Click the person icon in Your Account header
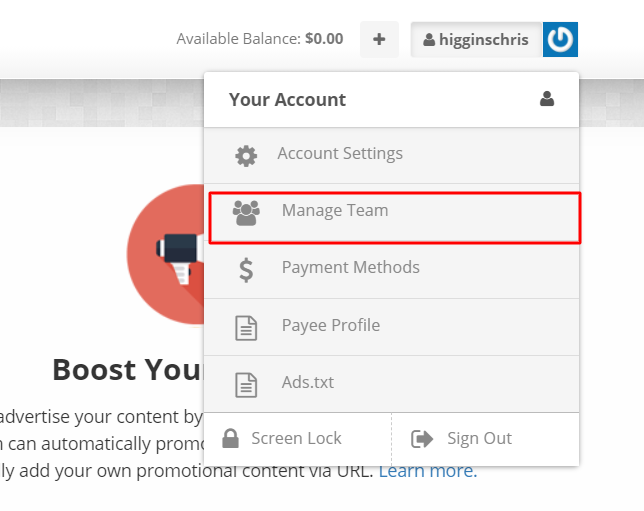644x511 pixels. [x=547, y=99]
